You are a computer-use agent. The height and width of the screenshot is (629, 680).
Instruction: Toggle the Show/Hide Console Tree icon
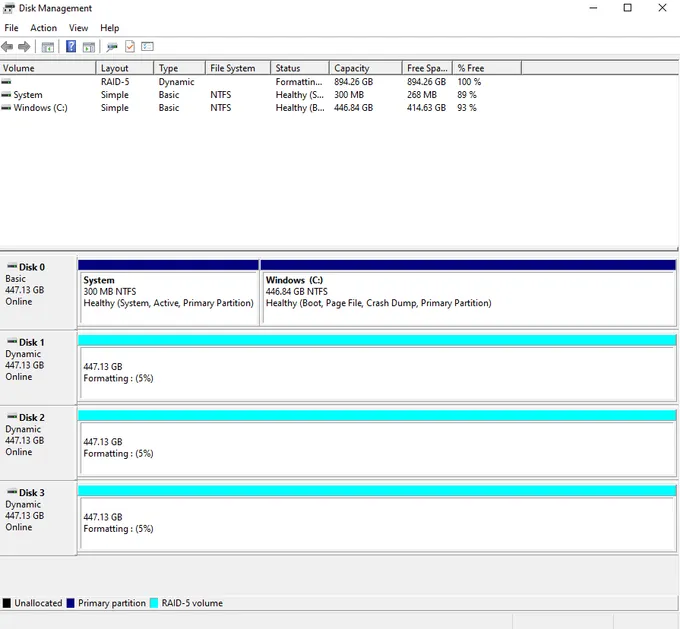click(48, 47)
